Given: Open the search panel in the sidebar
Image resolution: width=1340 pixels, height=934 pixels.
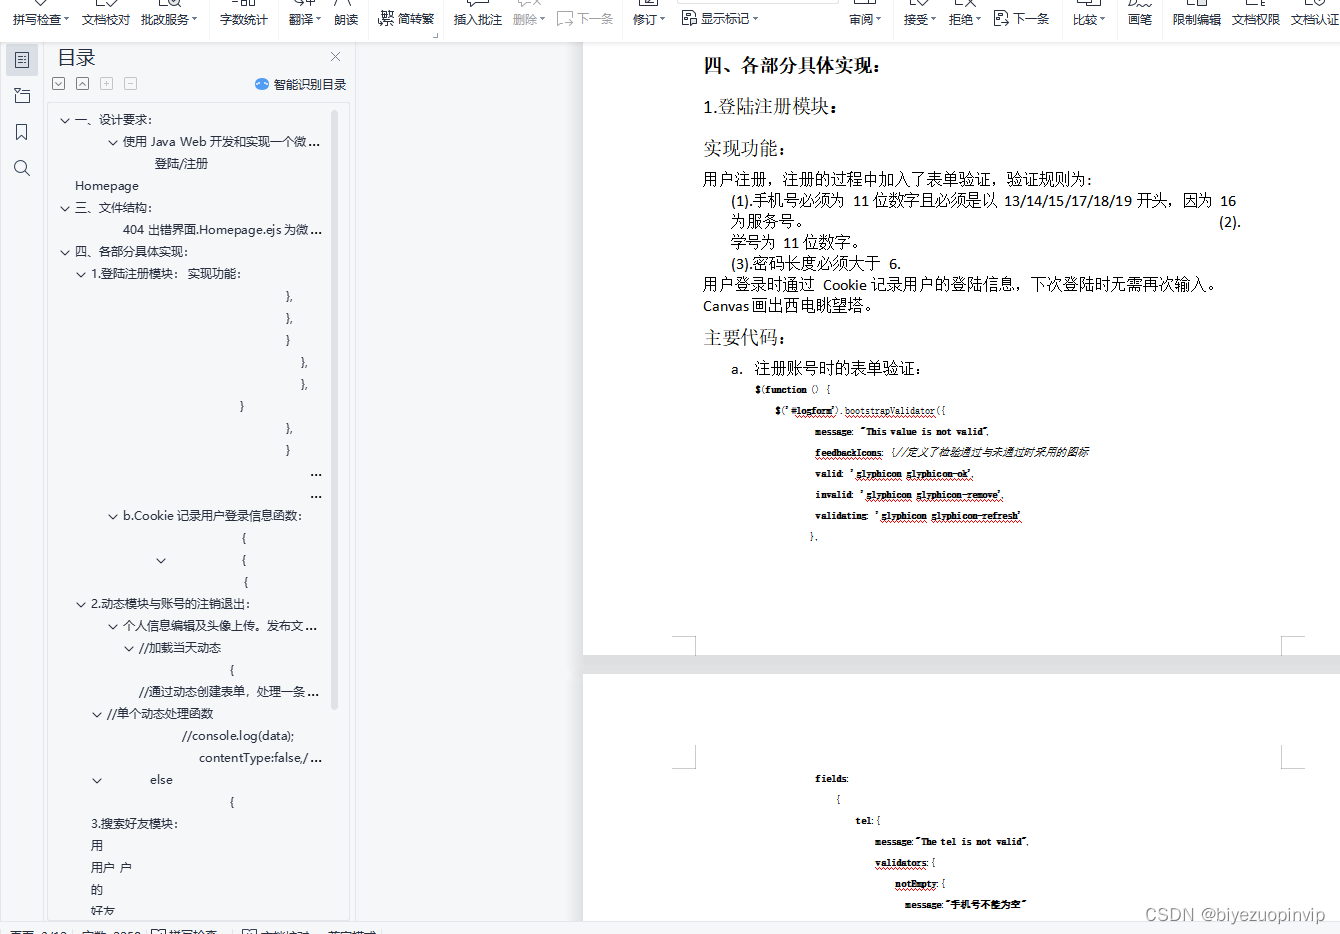Looking at the screenshot, I should (22, 168).
